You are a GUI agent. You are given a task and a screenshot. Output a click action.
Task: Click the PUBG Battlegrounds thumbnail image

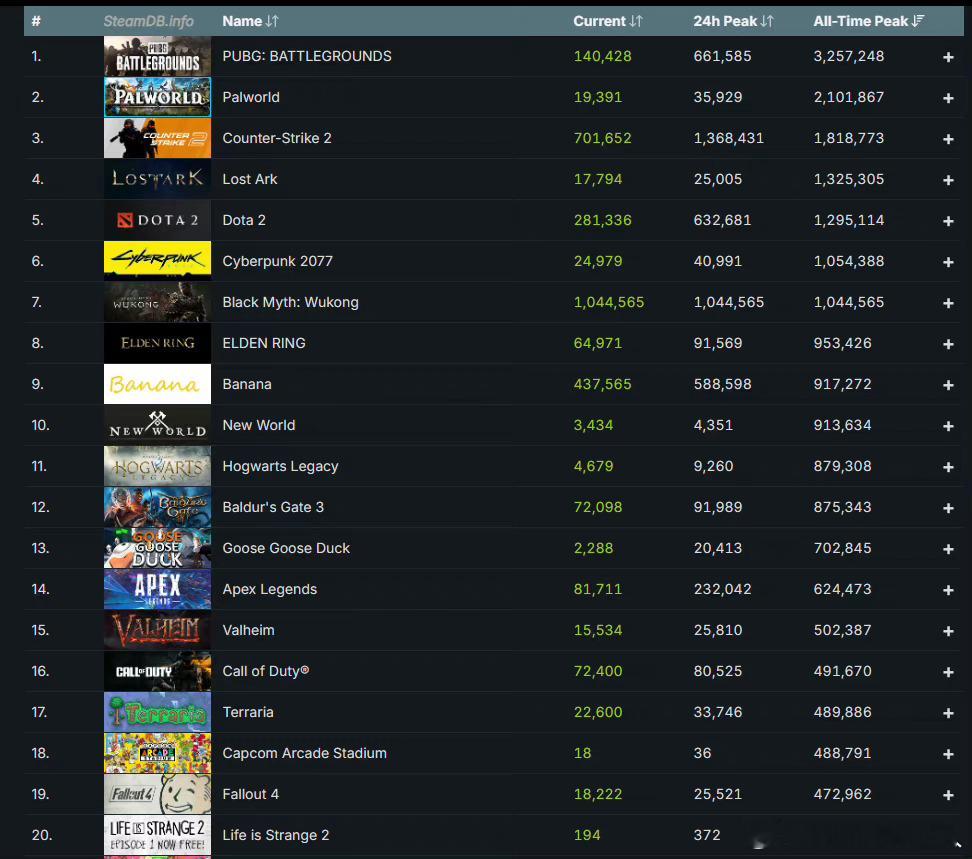point(157,56)
